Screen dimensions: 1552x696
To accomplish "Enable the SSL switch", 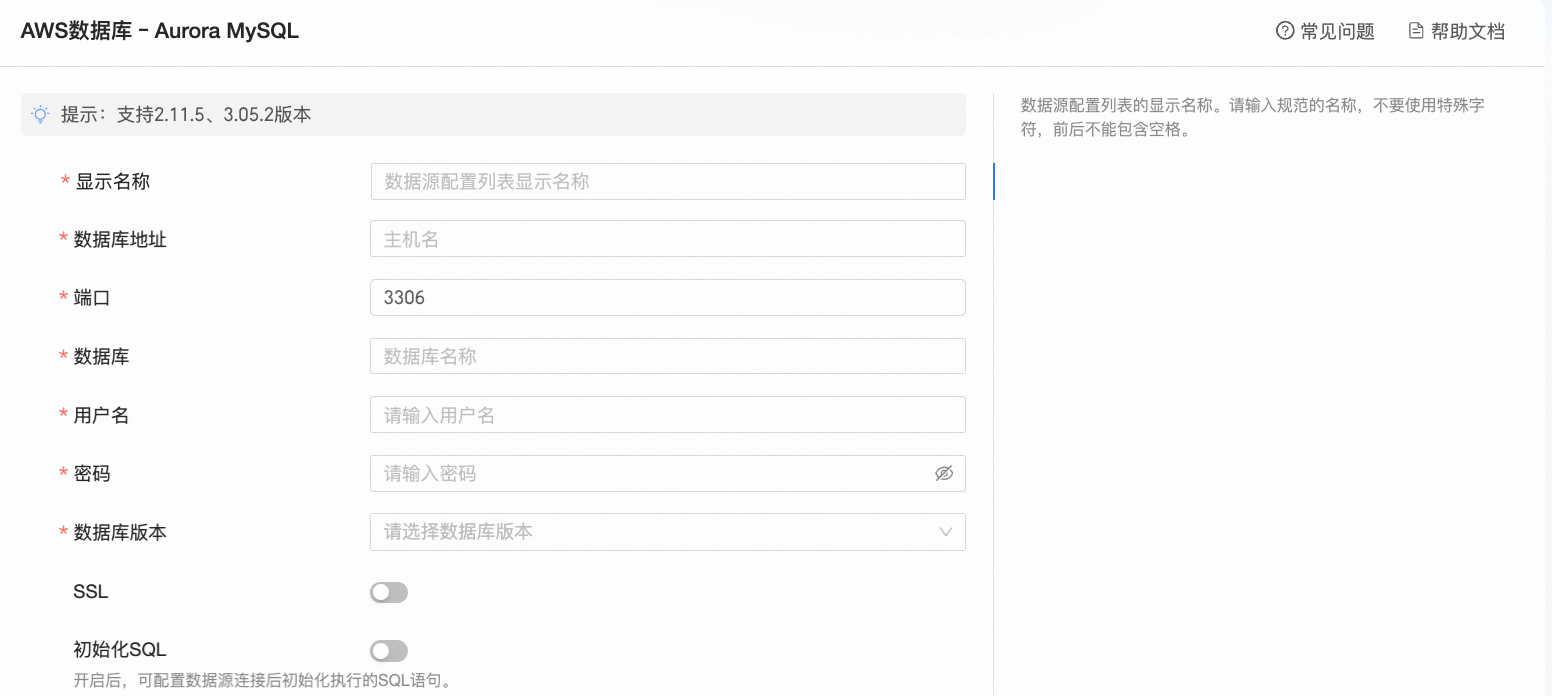I will (389, 592).
